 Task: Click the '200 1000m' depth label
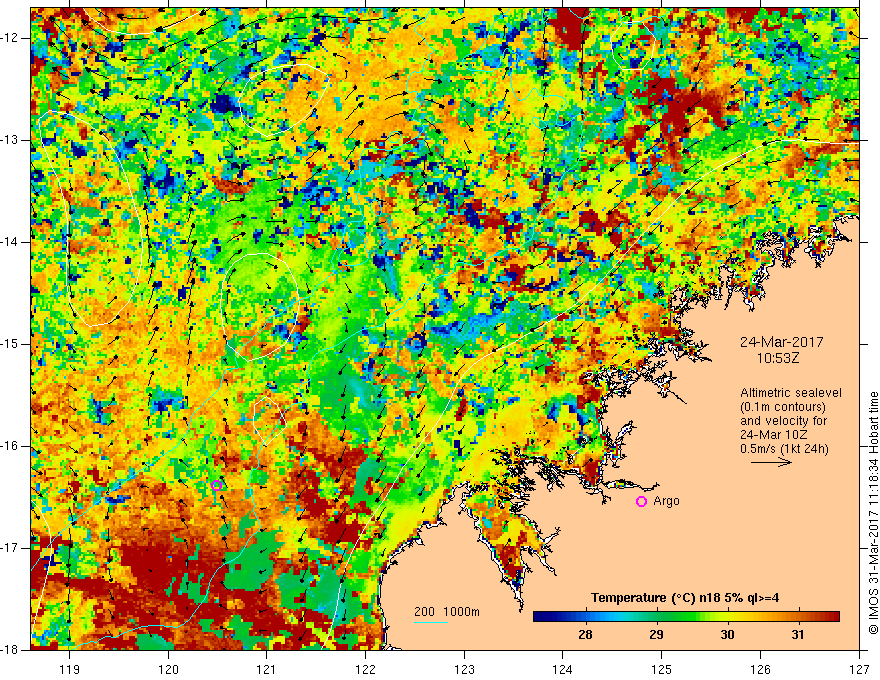[447, 612]
